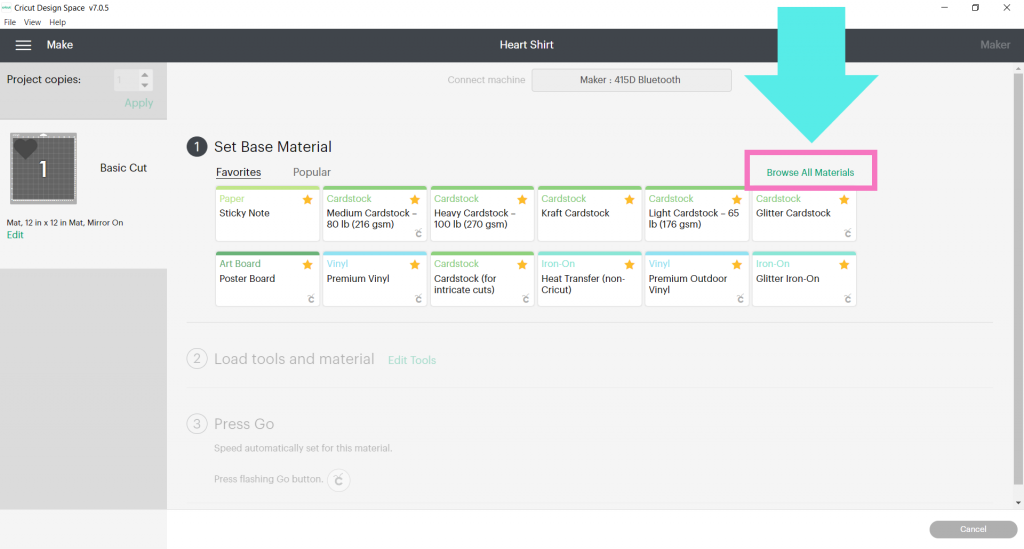Click Cricut logo on Glitter Iron-On card
The height and width of the screenshot is (549, 1024).
(x=848, y=299)
